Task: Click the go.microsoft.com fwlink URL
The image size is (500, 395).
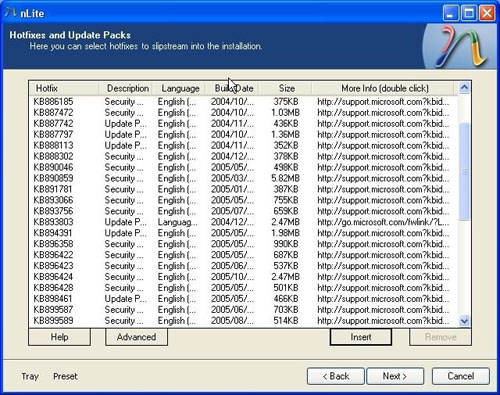Action: 383,222
